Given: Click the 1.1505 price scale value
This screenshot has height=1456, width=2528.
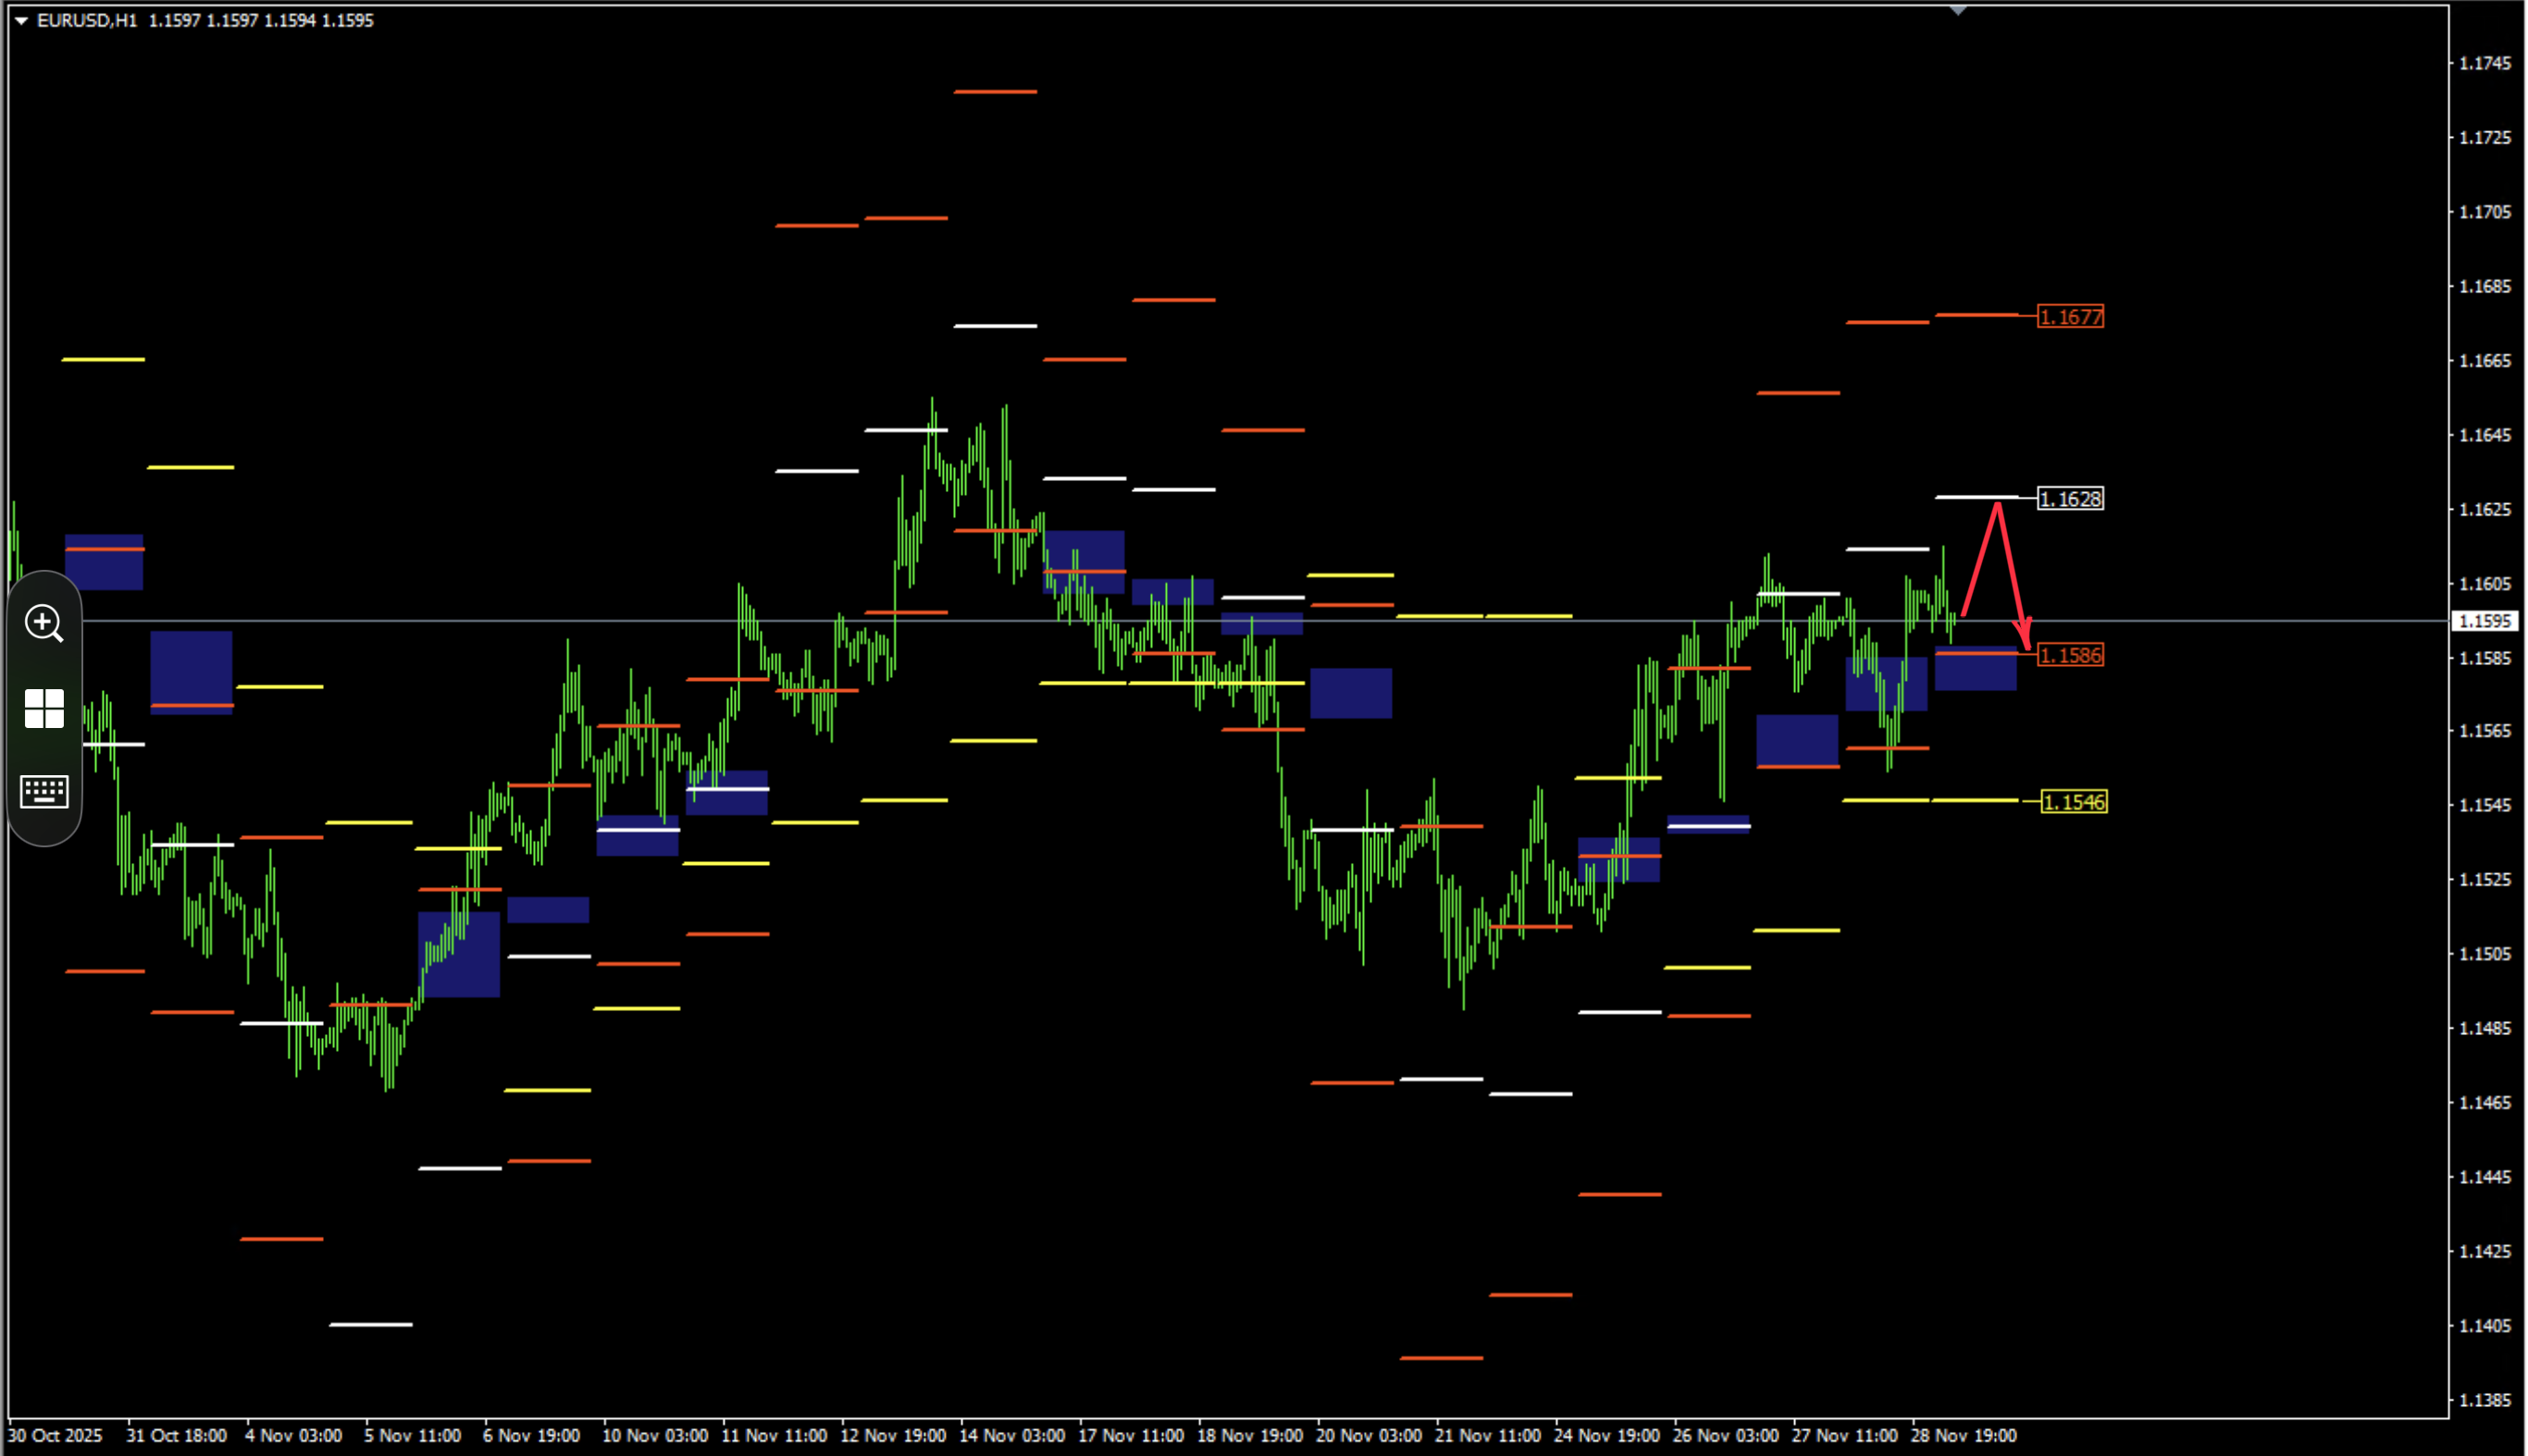Looking at the screenshot, I should [x=2485, y=954].
